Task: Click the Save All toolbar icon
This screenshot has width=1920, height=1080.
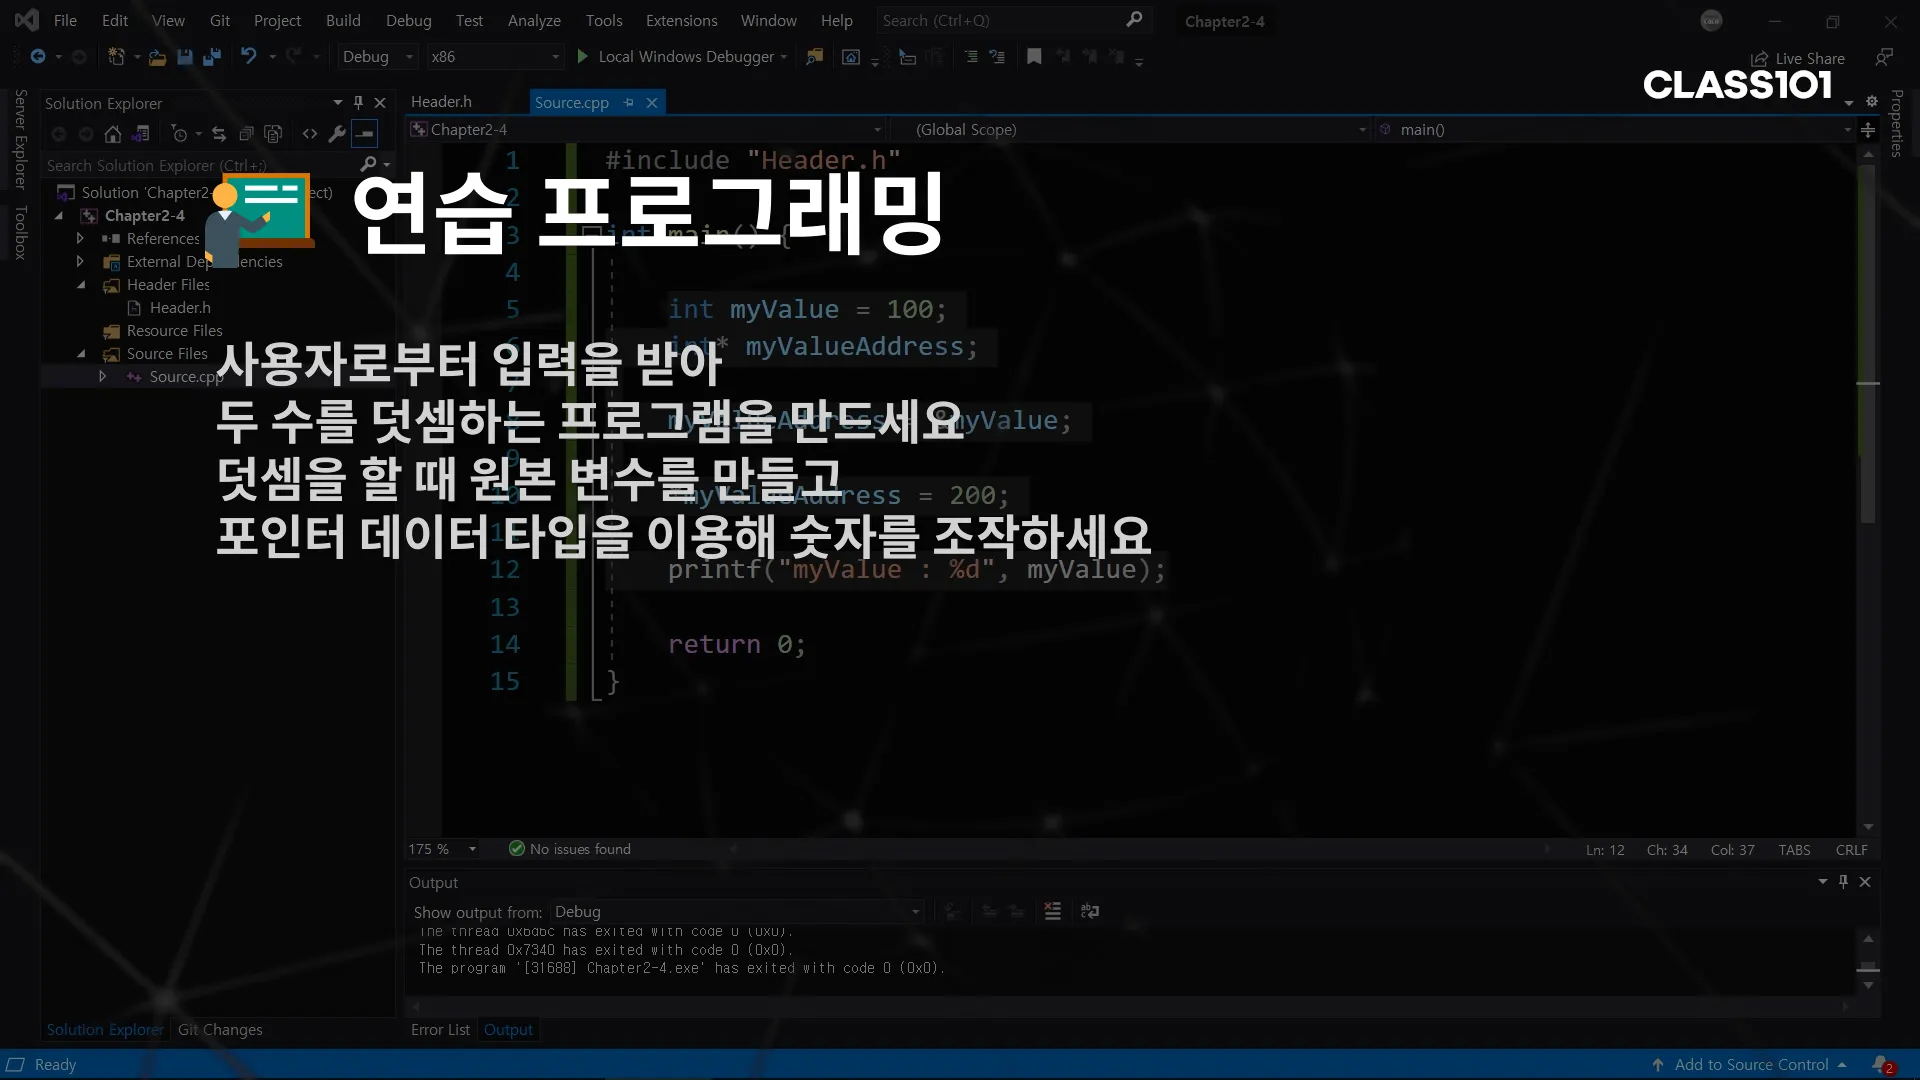Action: pyautogui.click(x=212, y=57)
